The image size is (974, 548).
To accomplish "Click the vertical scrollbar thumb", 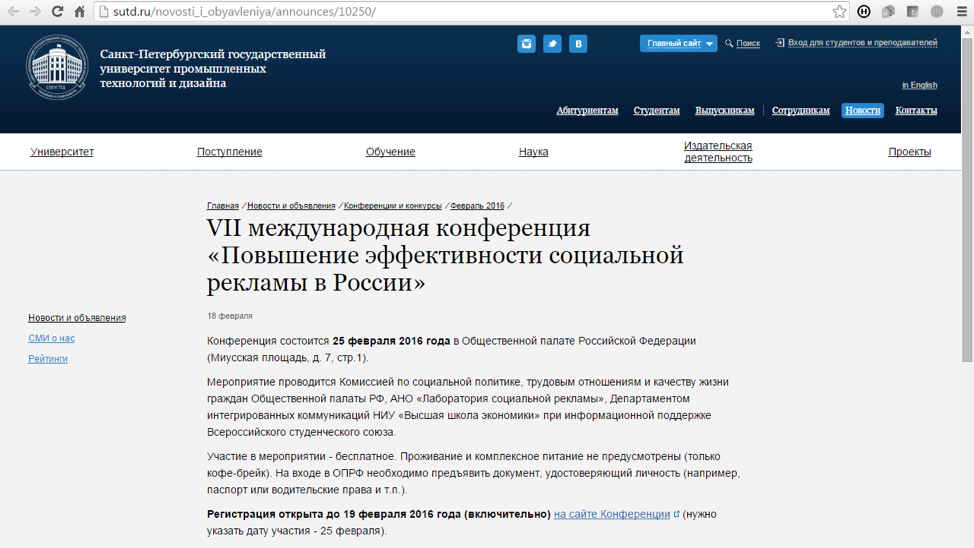I will click(967, 199).
